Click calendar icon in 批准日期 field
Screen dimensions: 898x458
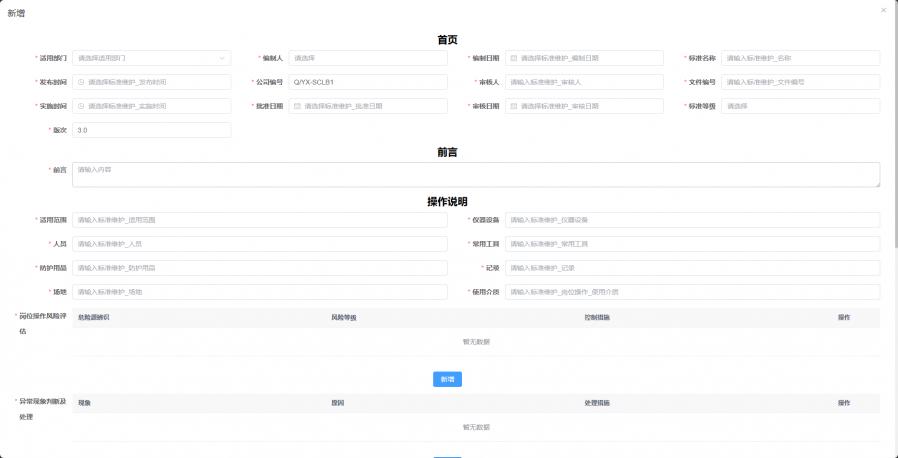pyautogui.click(x=297, y=106)
